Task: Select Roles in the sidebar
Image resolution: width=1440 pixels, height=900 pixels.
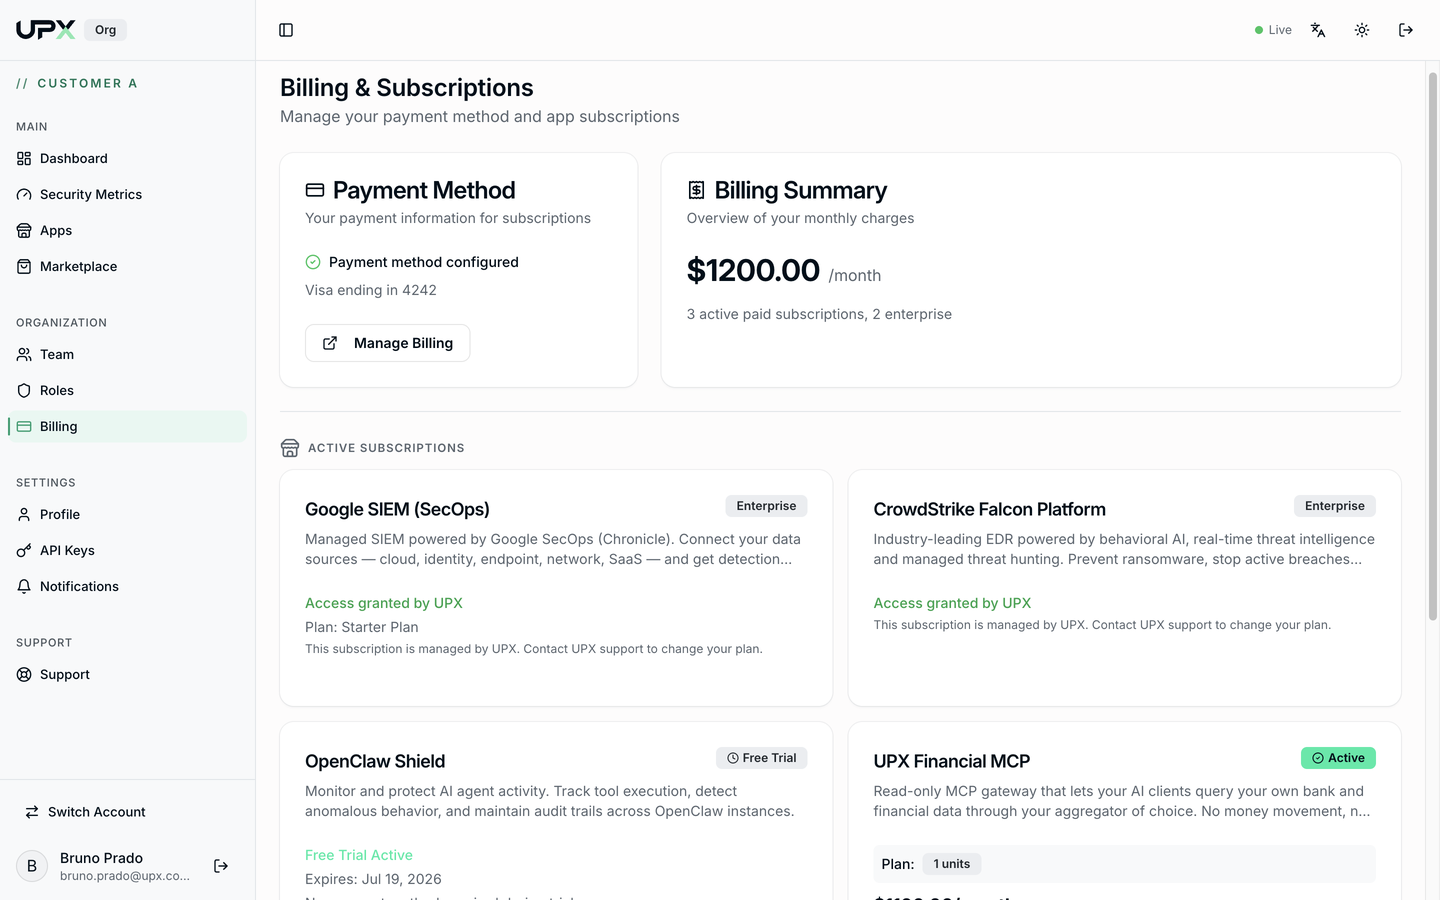Action: (x=127, y=390)
